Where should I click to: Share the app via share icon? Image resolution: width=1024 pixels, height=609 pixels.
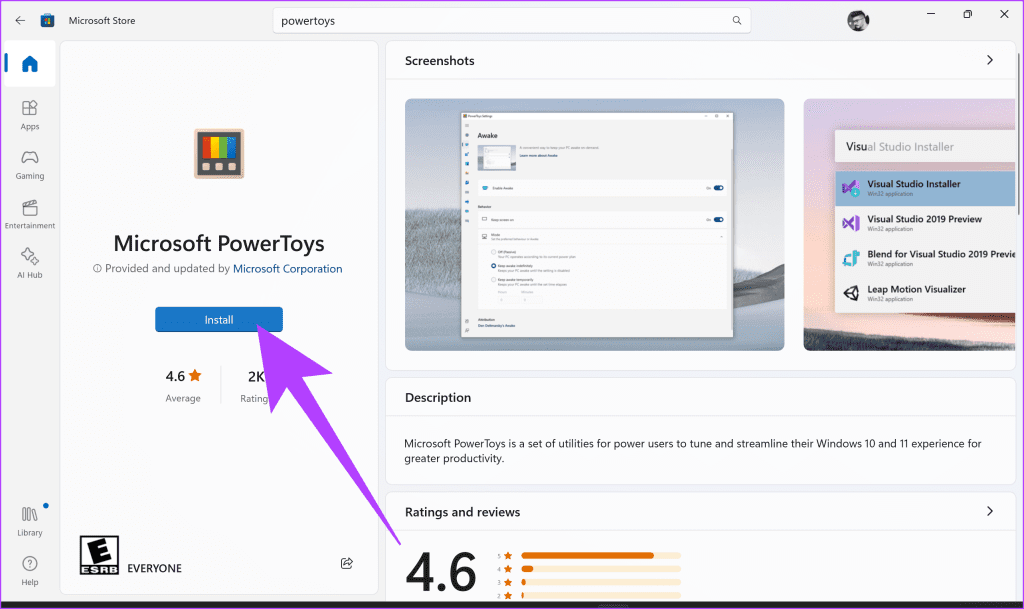coord(347,563)
